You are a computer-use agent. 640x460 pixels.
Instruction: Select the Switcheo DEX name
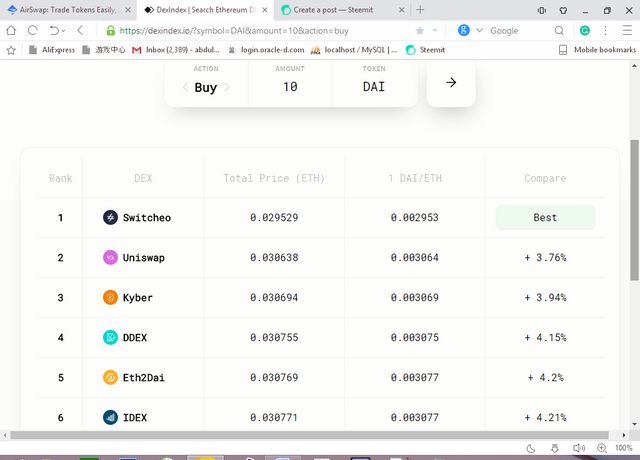147,218
